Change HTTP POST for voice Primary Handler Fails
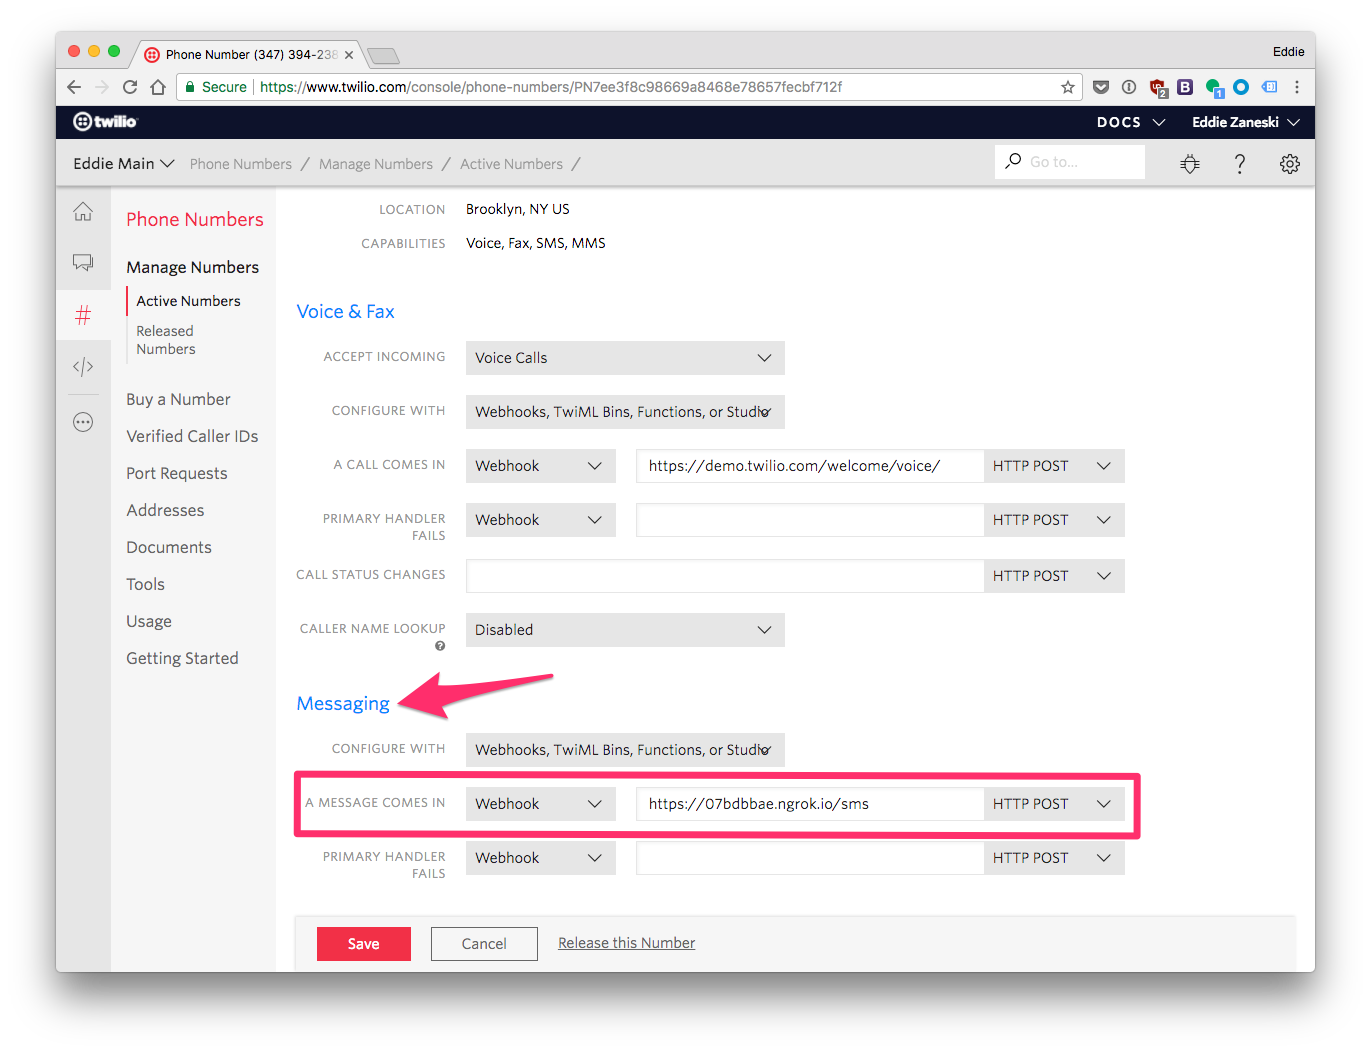The height and width of the screenshot is (1052, 1371). [1054, 520]
